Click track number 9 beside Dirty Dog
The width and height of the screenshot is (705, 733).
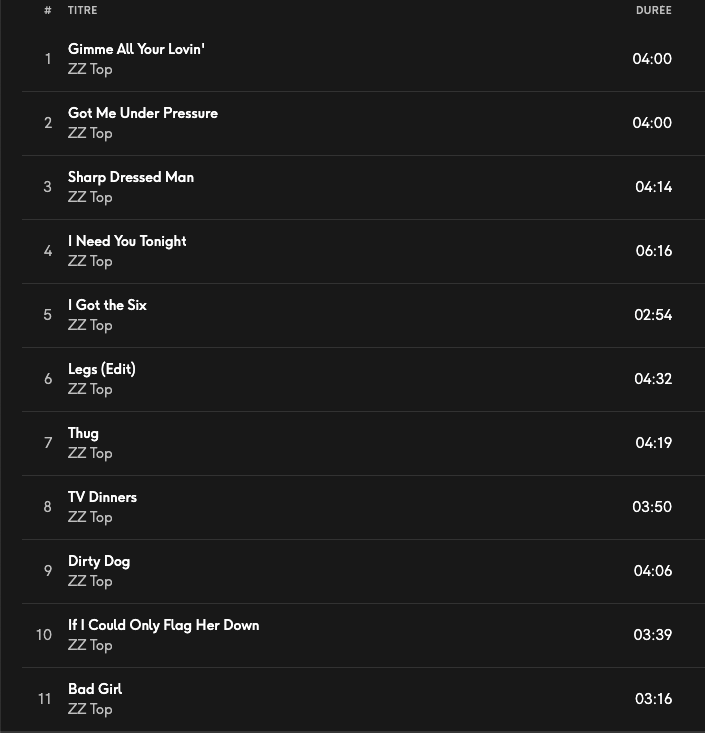pyautogui.click(x=47, y=571)
